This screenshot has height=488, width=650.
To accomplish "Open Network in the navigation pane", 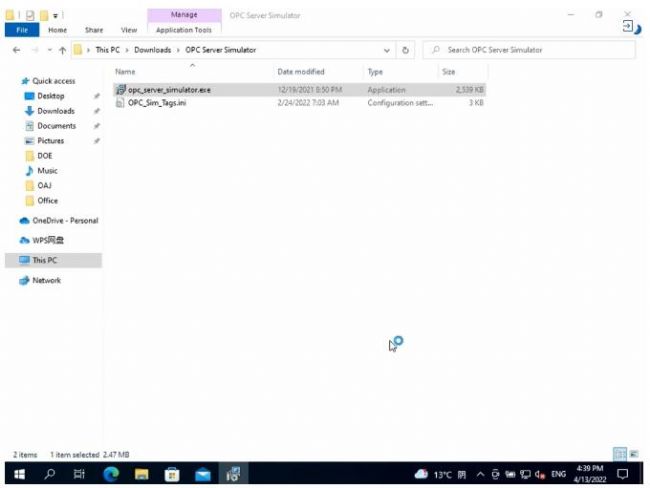I will (46, 280).
